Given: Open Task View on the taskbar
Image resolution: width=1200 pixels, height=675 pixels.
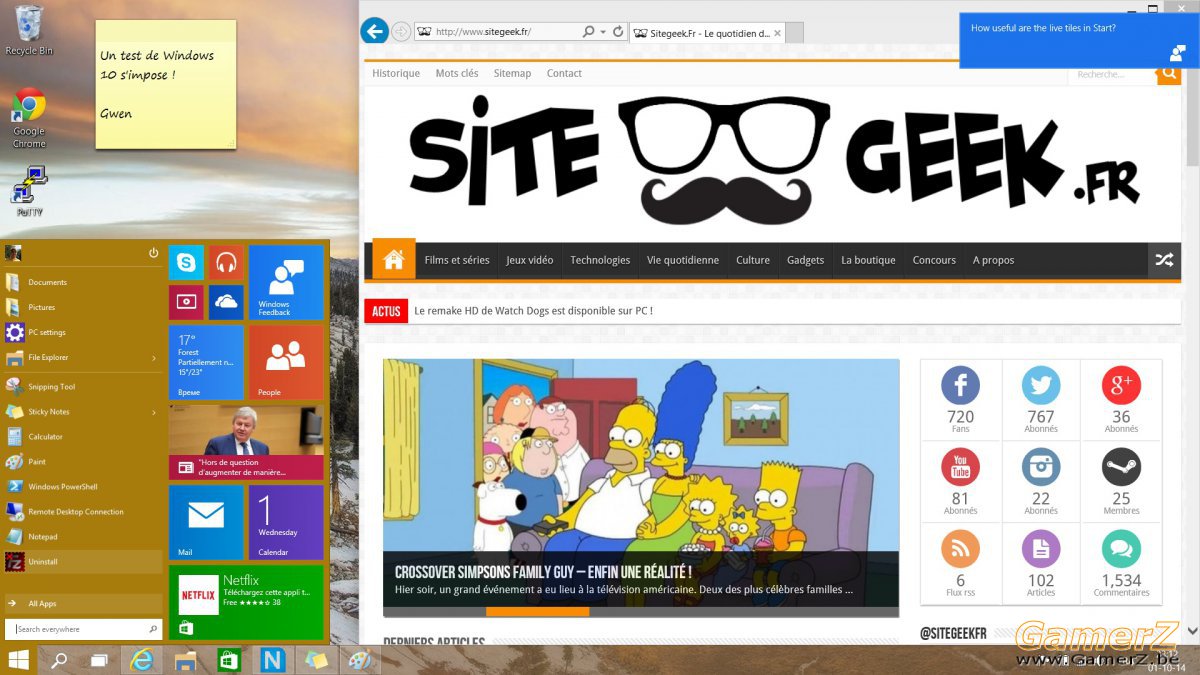Looking at the screenshot, I should [x=99, y=660].
